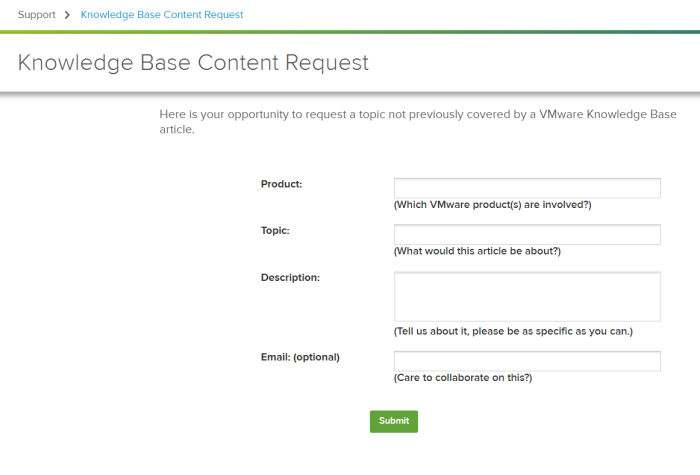Focus the optional Email input field
The image size is (700, 475).
pyautogui.click(x=527, y=361)
